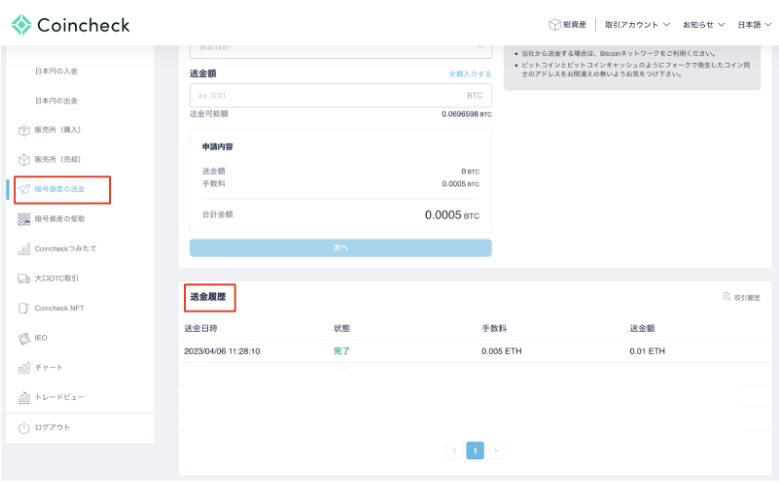Viewport: 779px width, 483px height.
Task: Open 暗号資産の受取 QR code icon
Action: [x=24, y=218]
